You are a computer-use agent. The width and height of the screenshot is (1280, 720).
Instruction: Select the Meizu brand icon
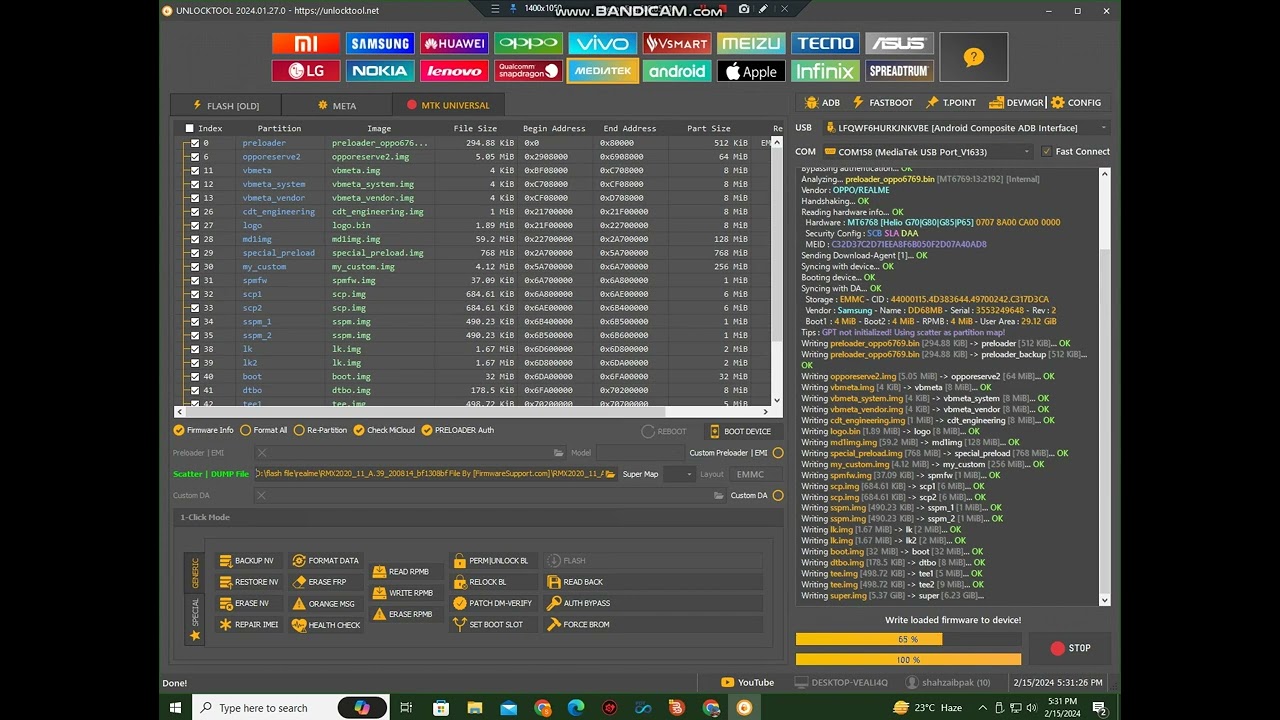coord(750,43)
